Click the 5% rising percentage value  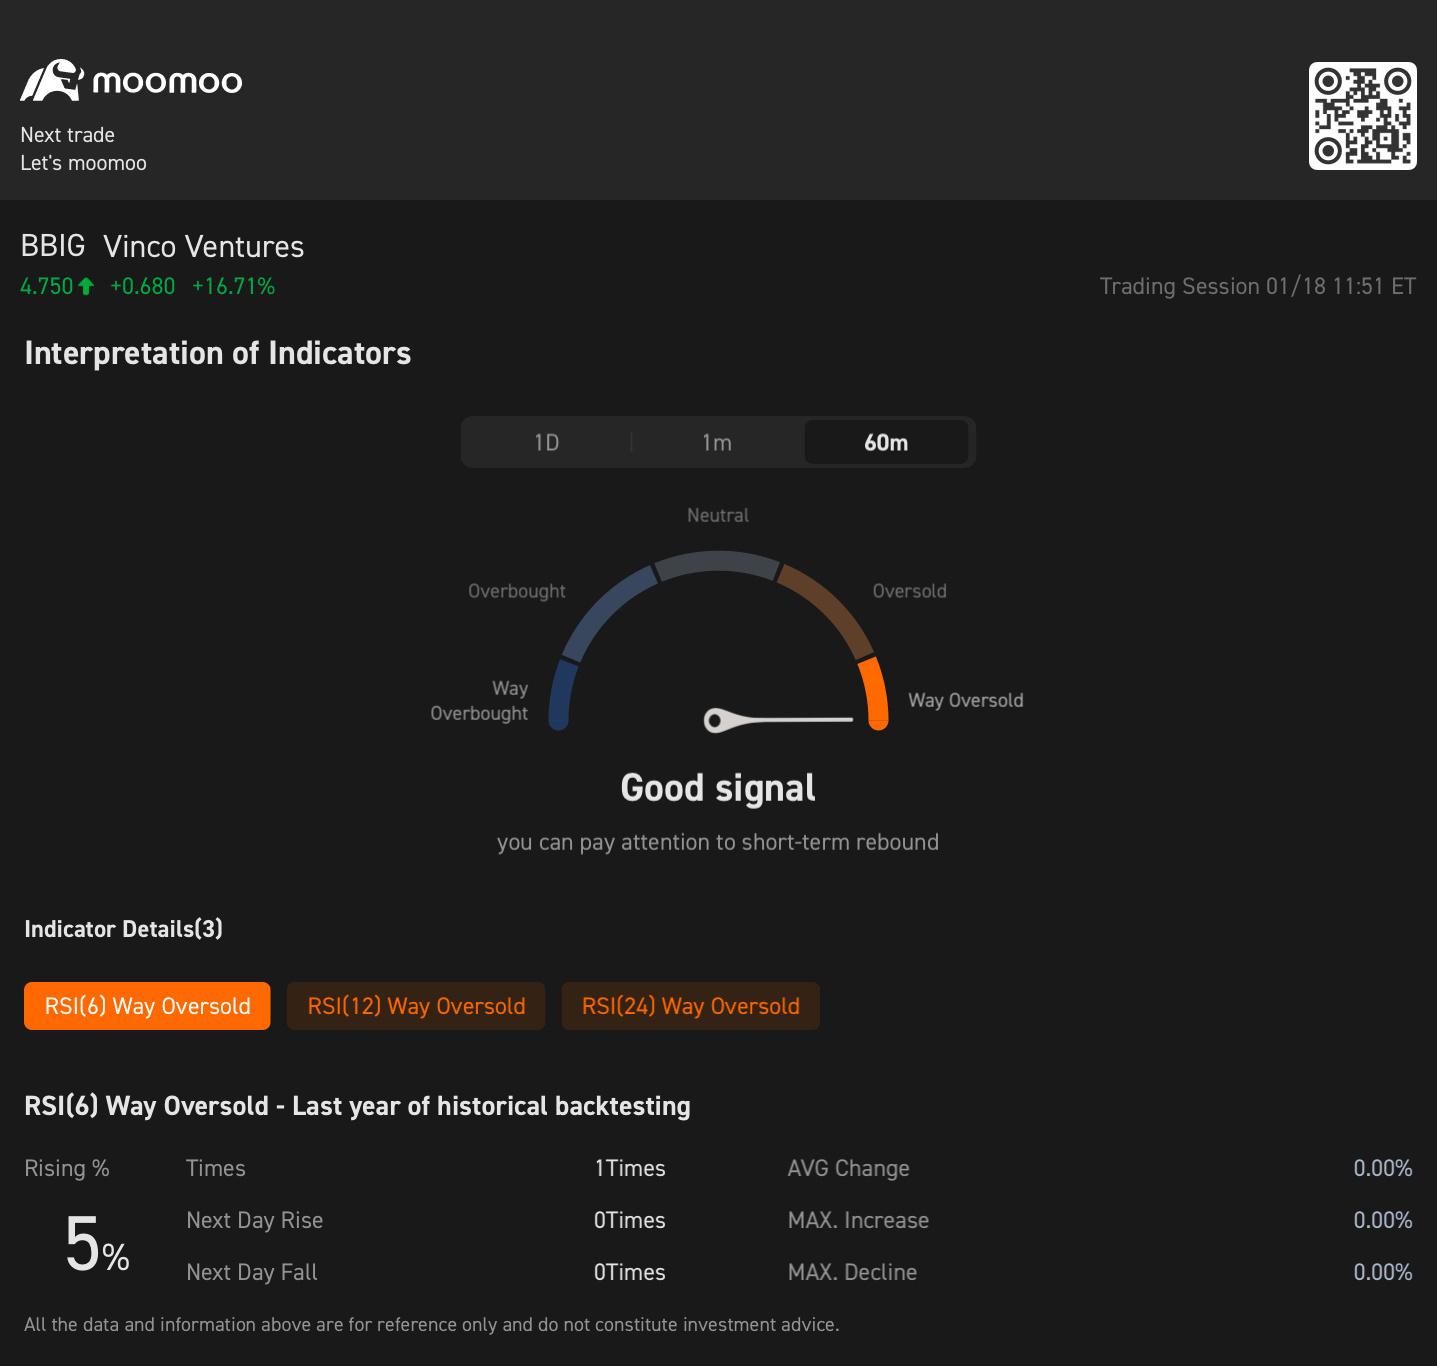pos(97,1245)
